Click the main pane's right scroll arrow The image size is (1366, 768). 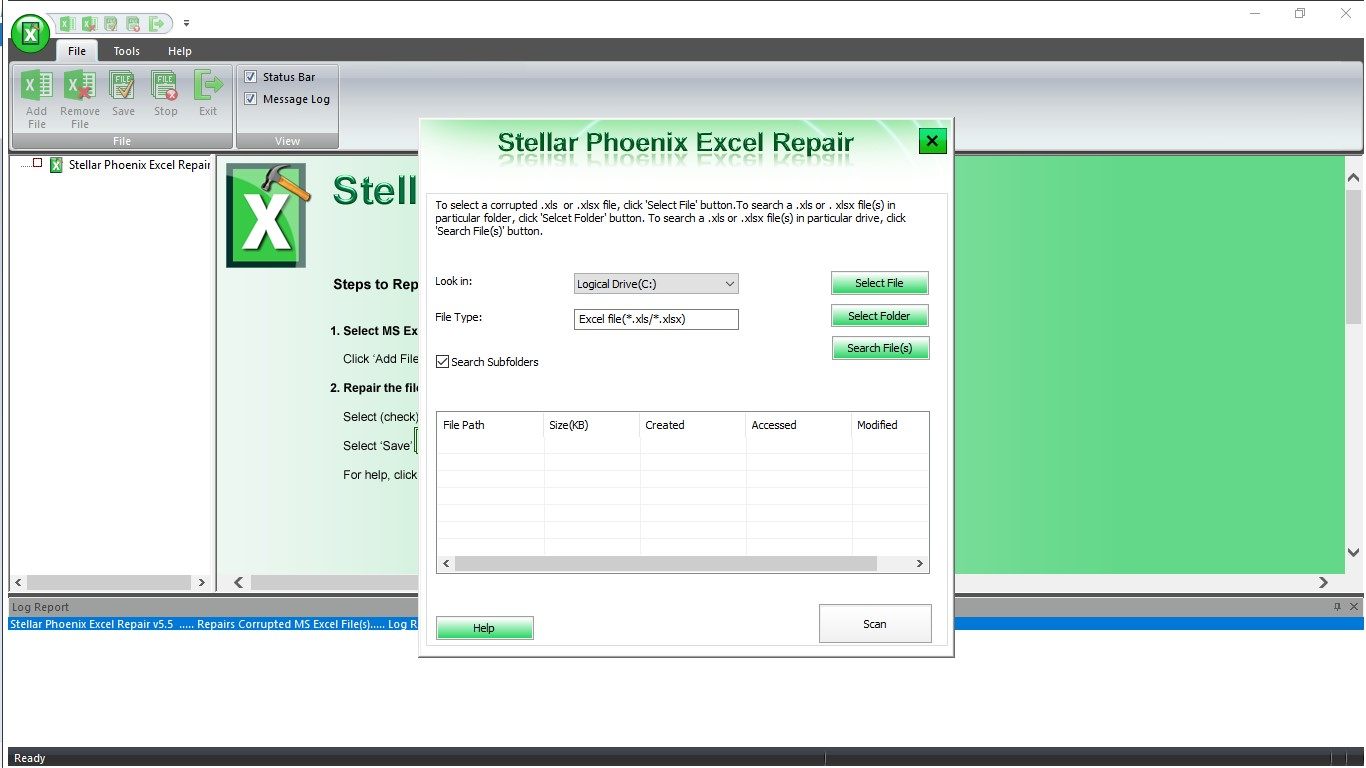click(1324, 582)
